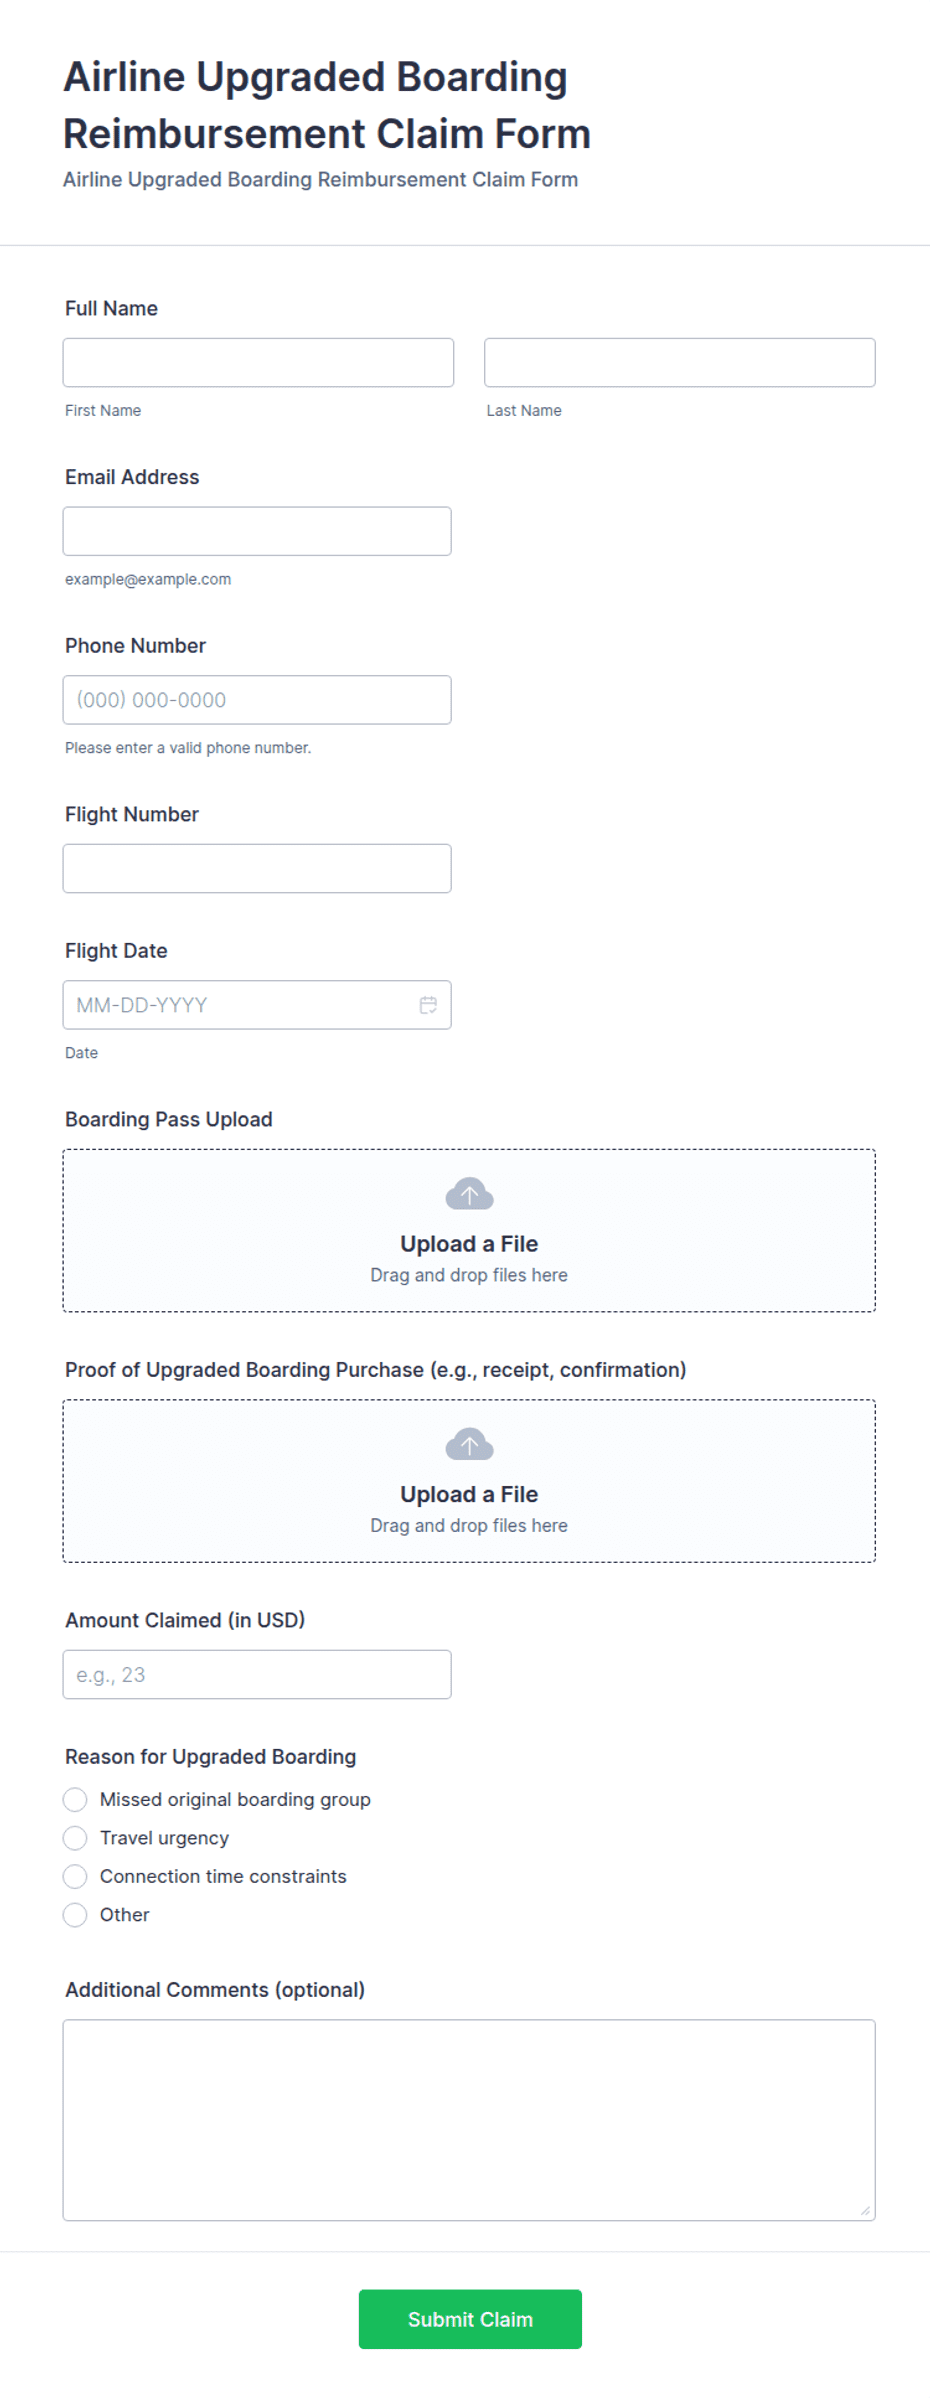Select the Flight Number text field

pos(257,868)
